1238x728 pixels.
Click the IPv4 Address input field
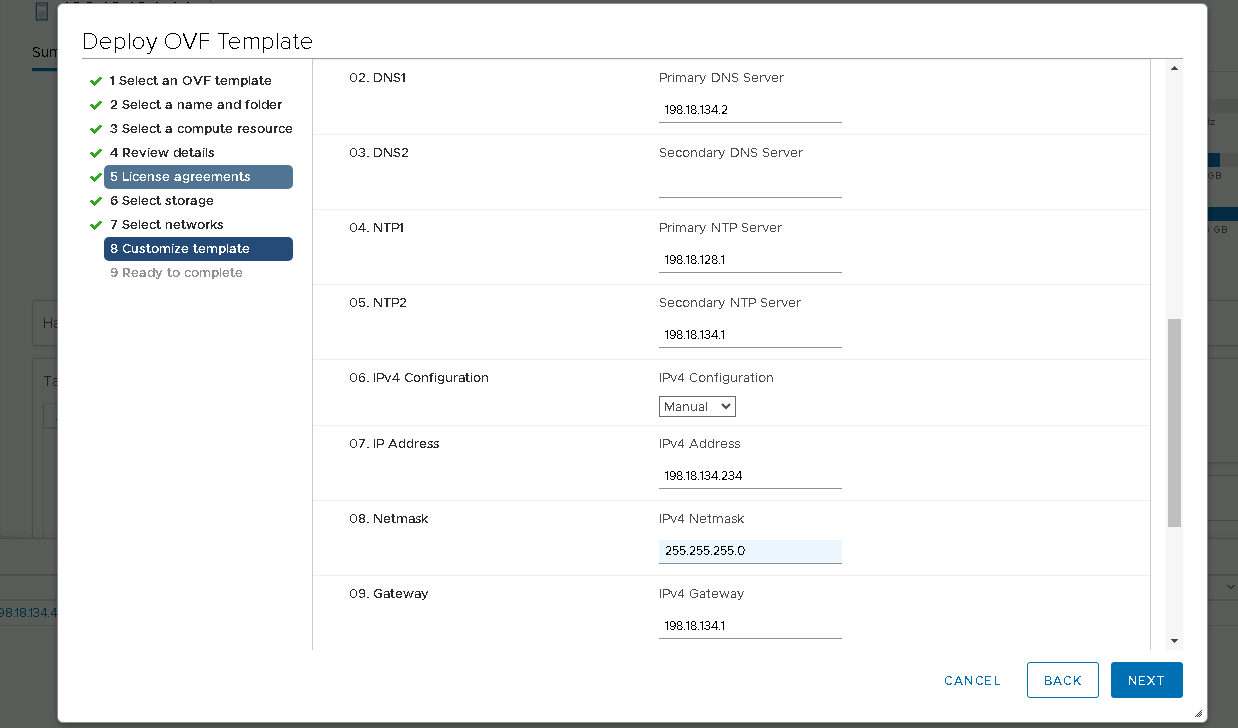(749, 476)
